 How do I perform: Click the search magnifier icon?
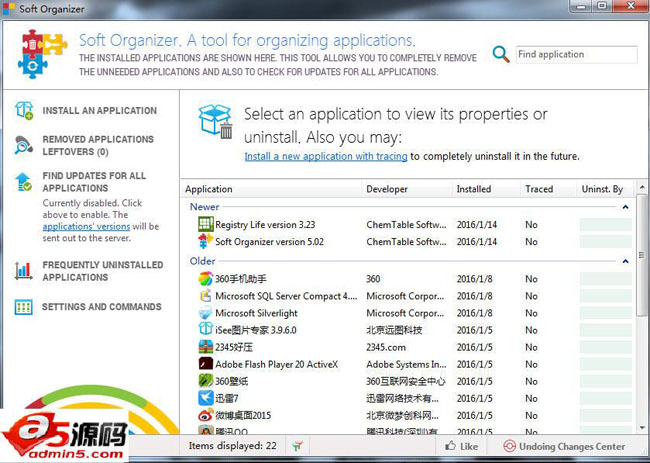[x=501, y=54]
